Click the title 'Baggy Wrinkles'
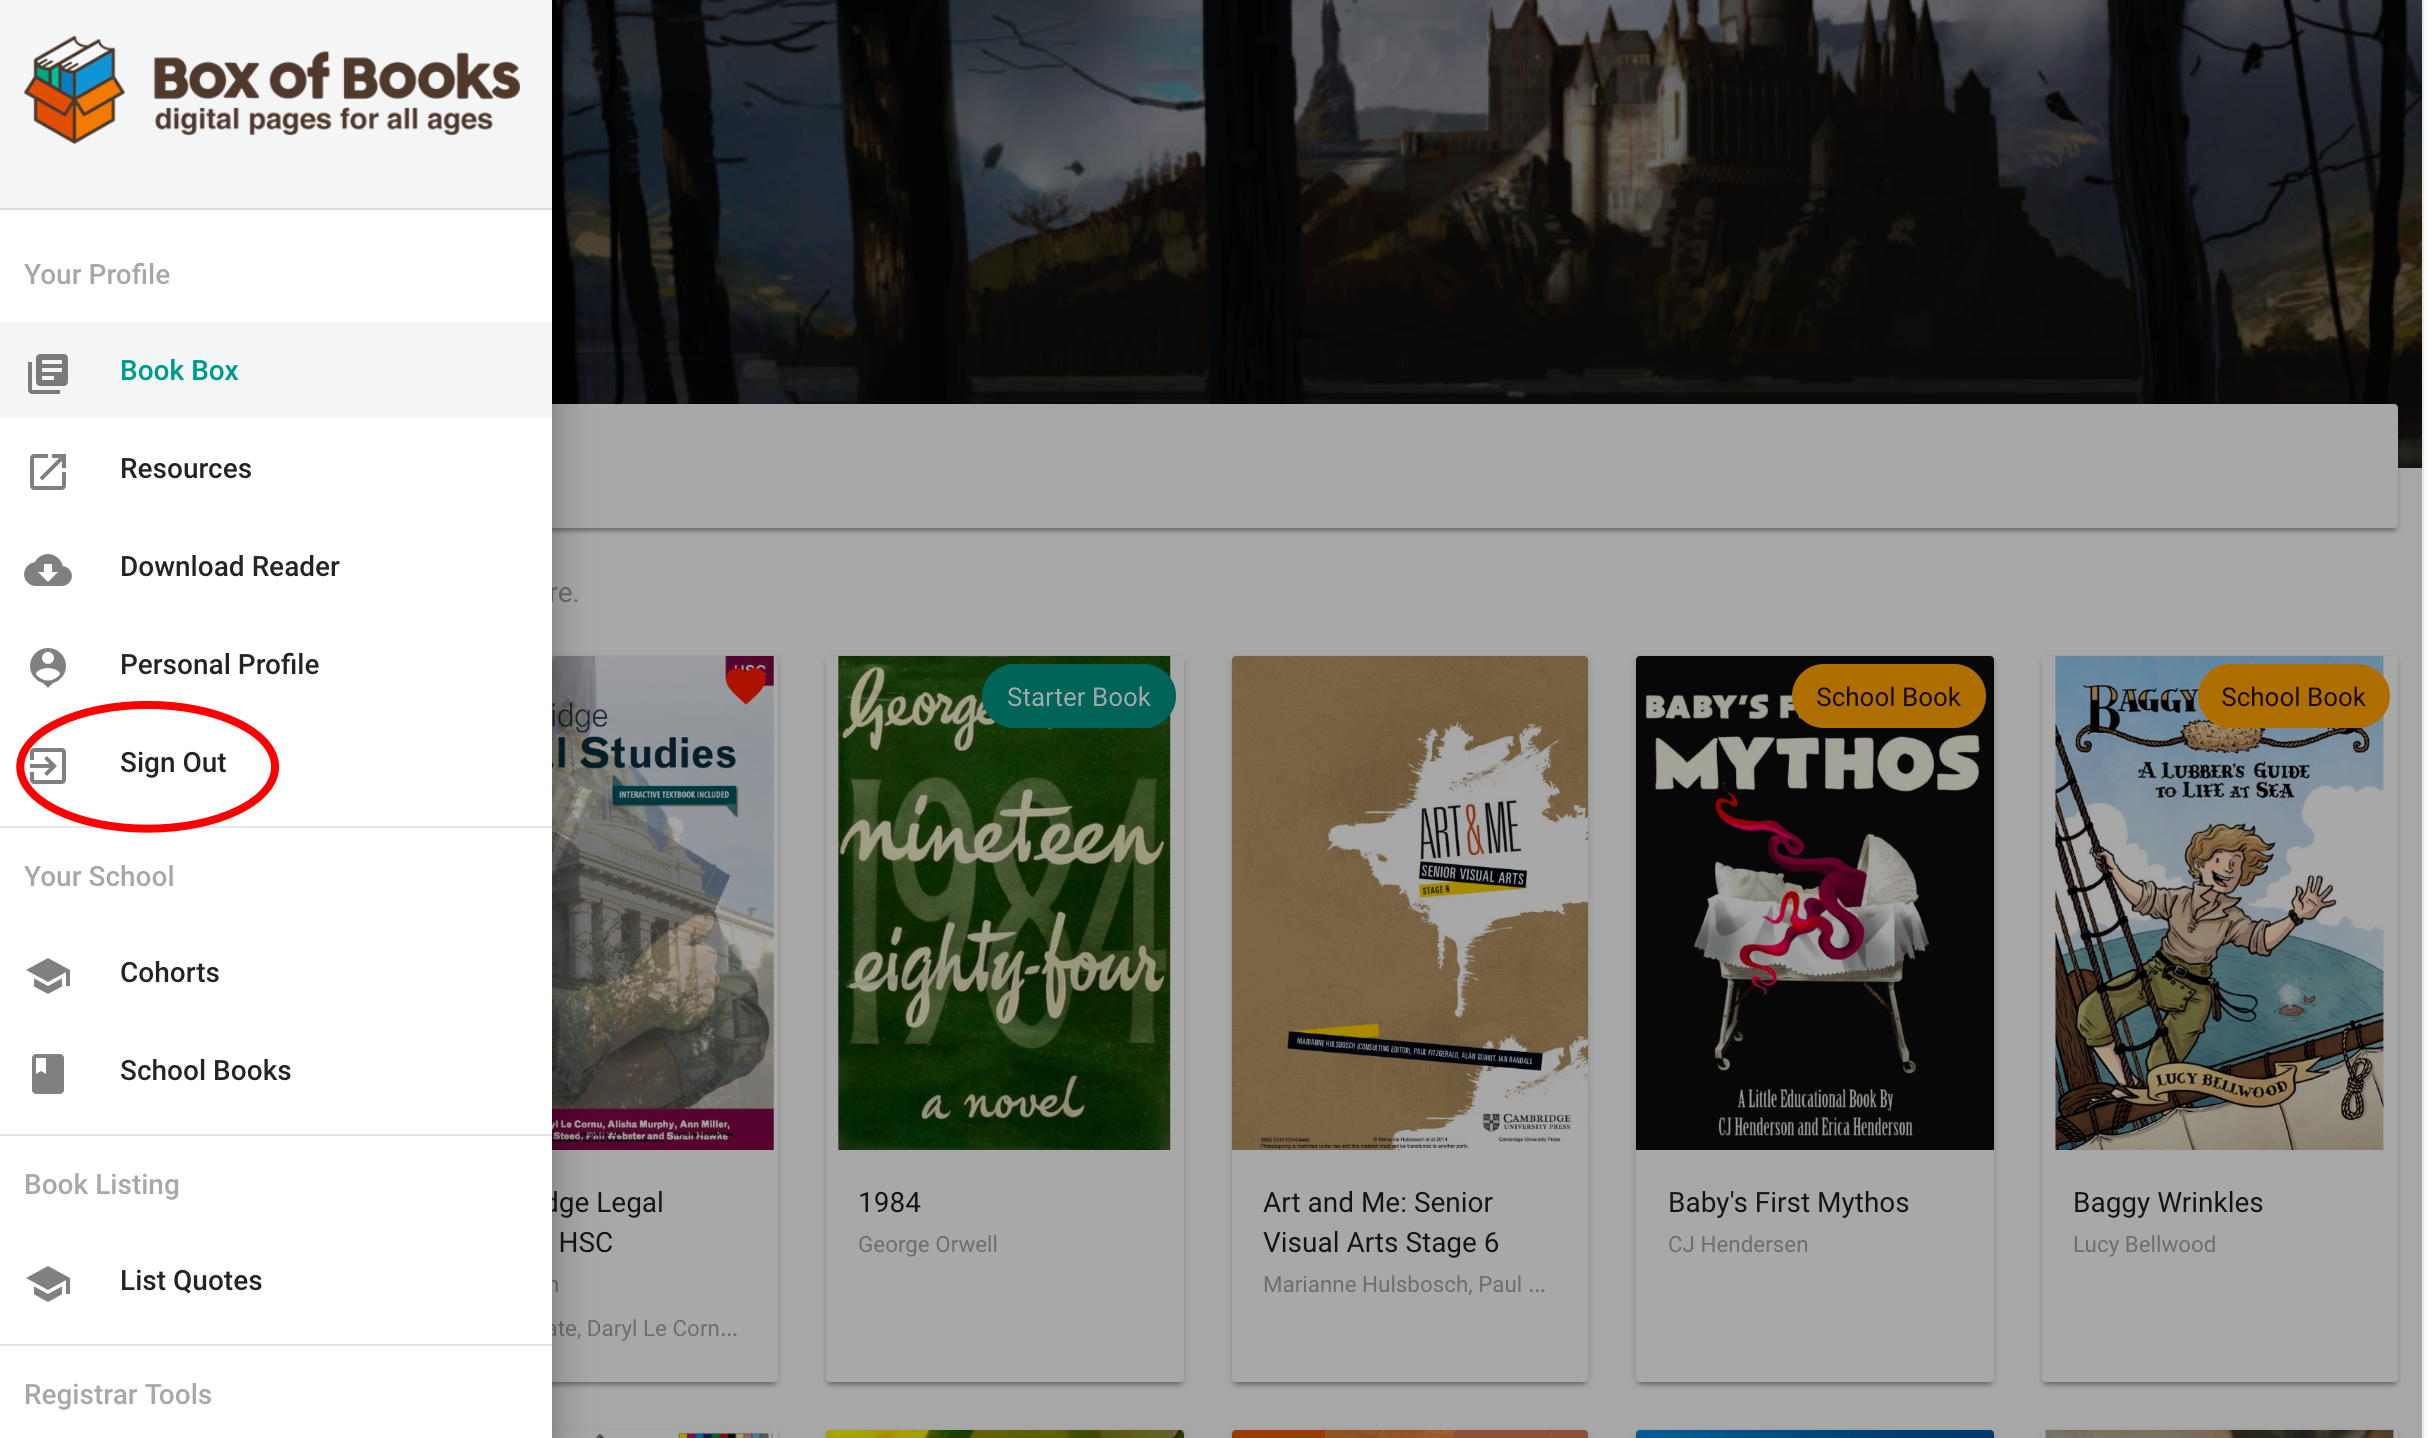 point(2168,1203)
